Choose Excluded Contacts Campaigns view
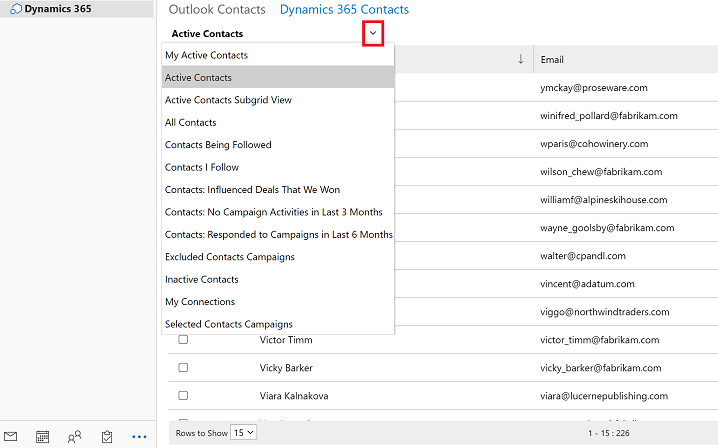The width and height of the screenshot is (718, 448). point(278,257)
